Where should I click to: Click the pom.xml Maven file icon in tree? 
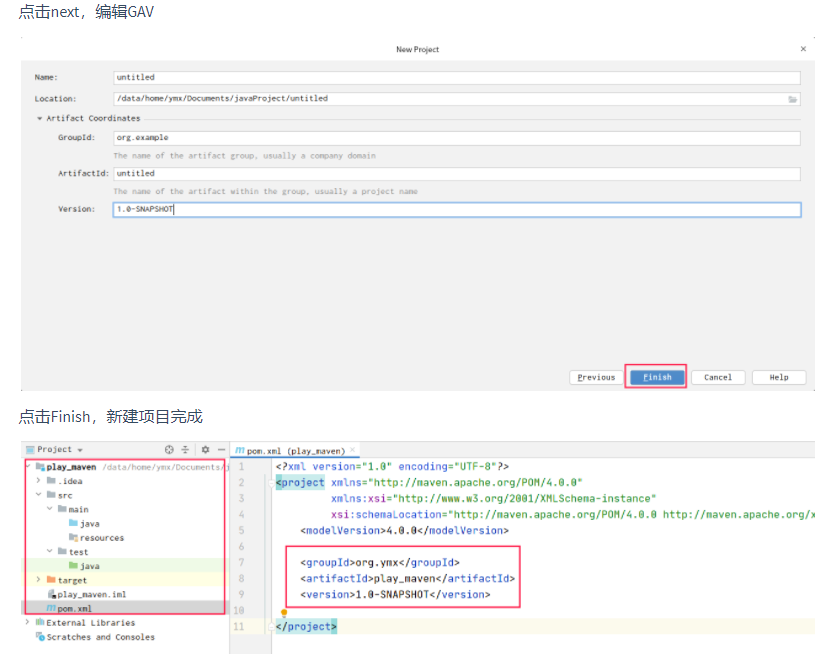pos(51,608)
